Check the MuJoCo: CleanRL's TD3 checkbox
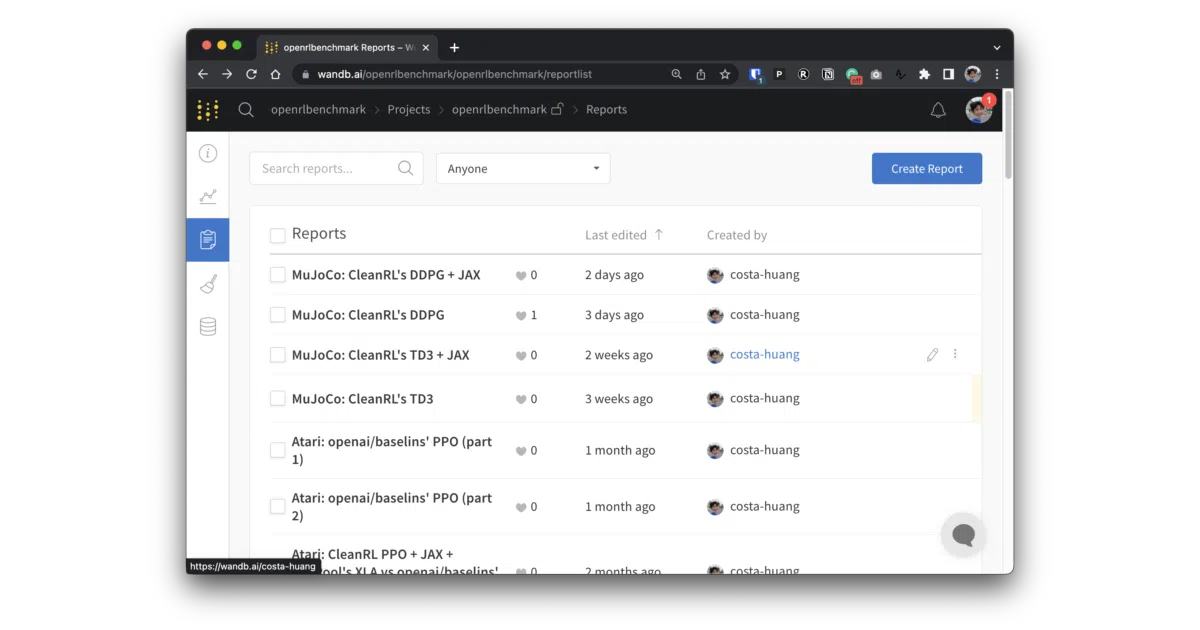Viewport: 1200px width, 630px height. 278,399
